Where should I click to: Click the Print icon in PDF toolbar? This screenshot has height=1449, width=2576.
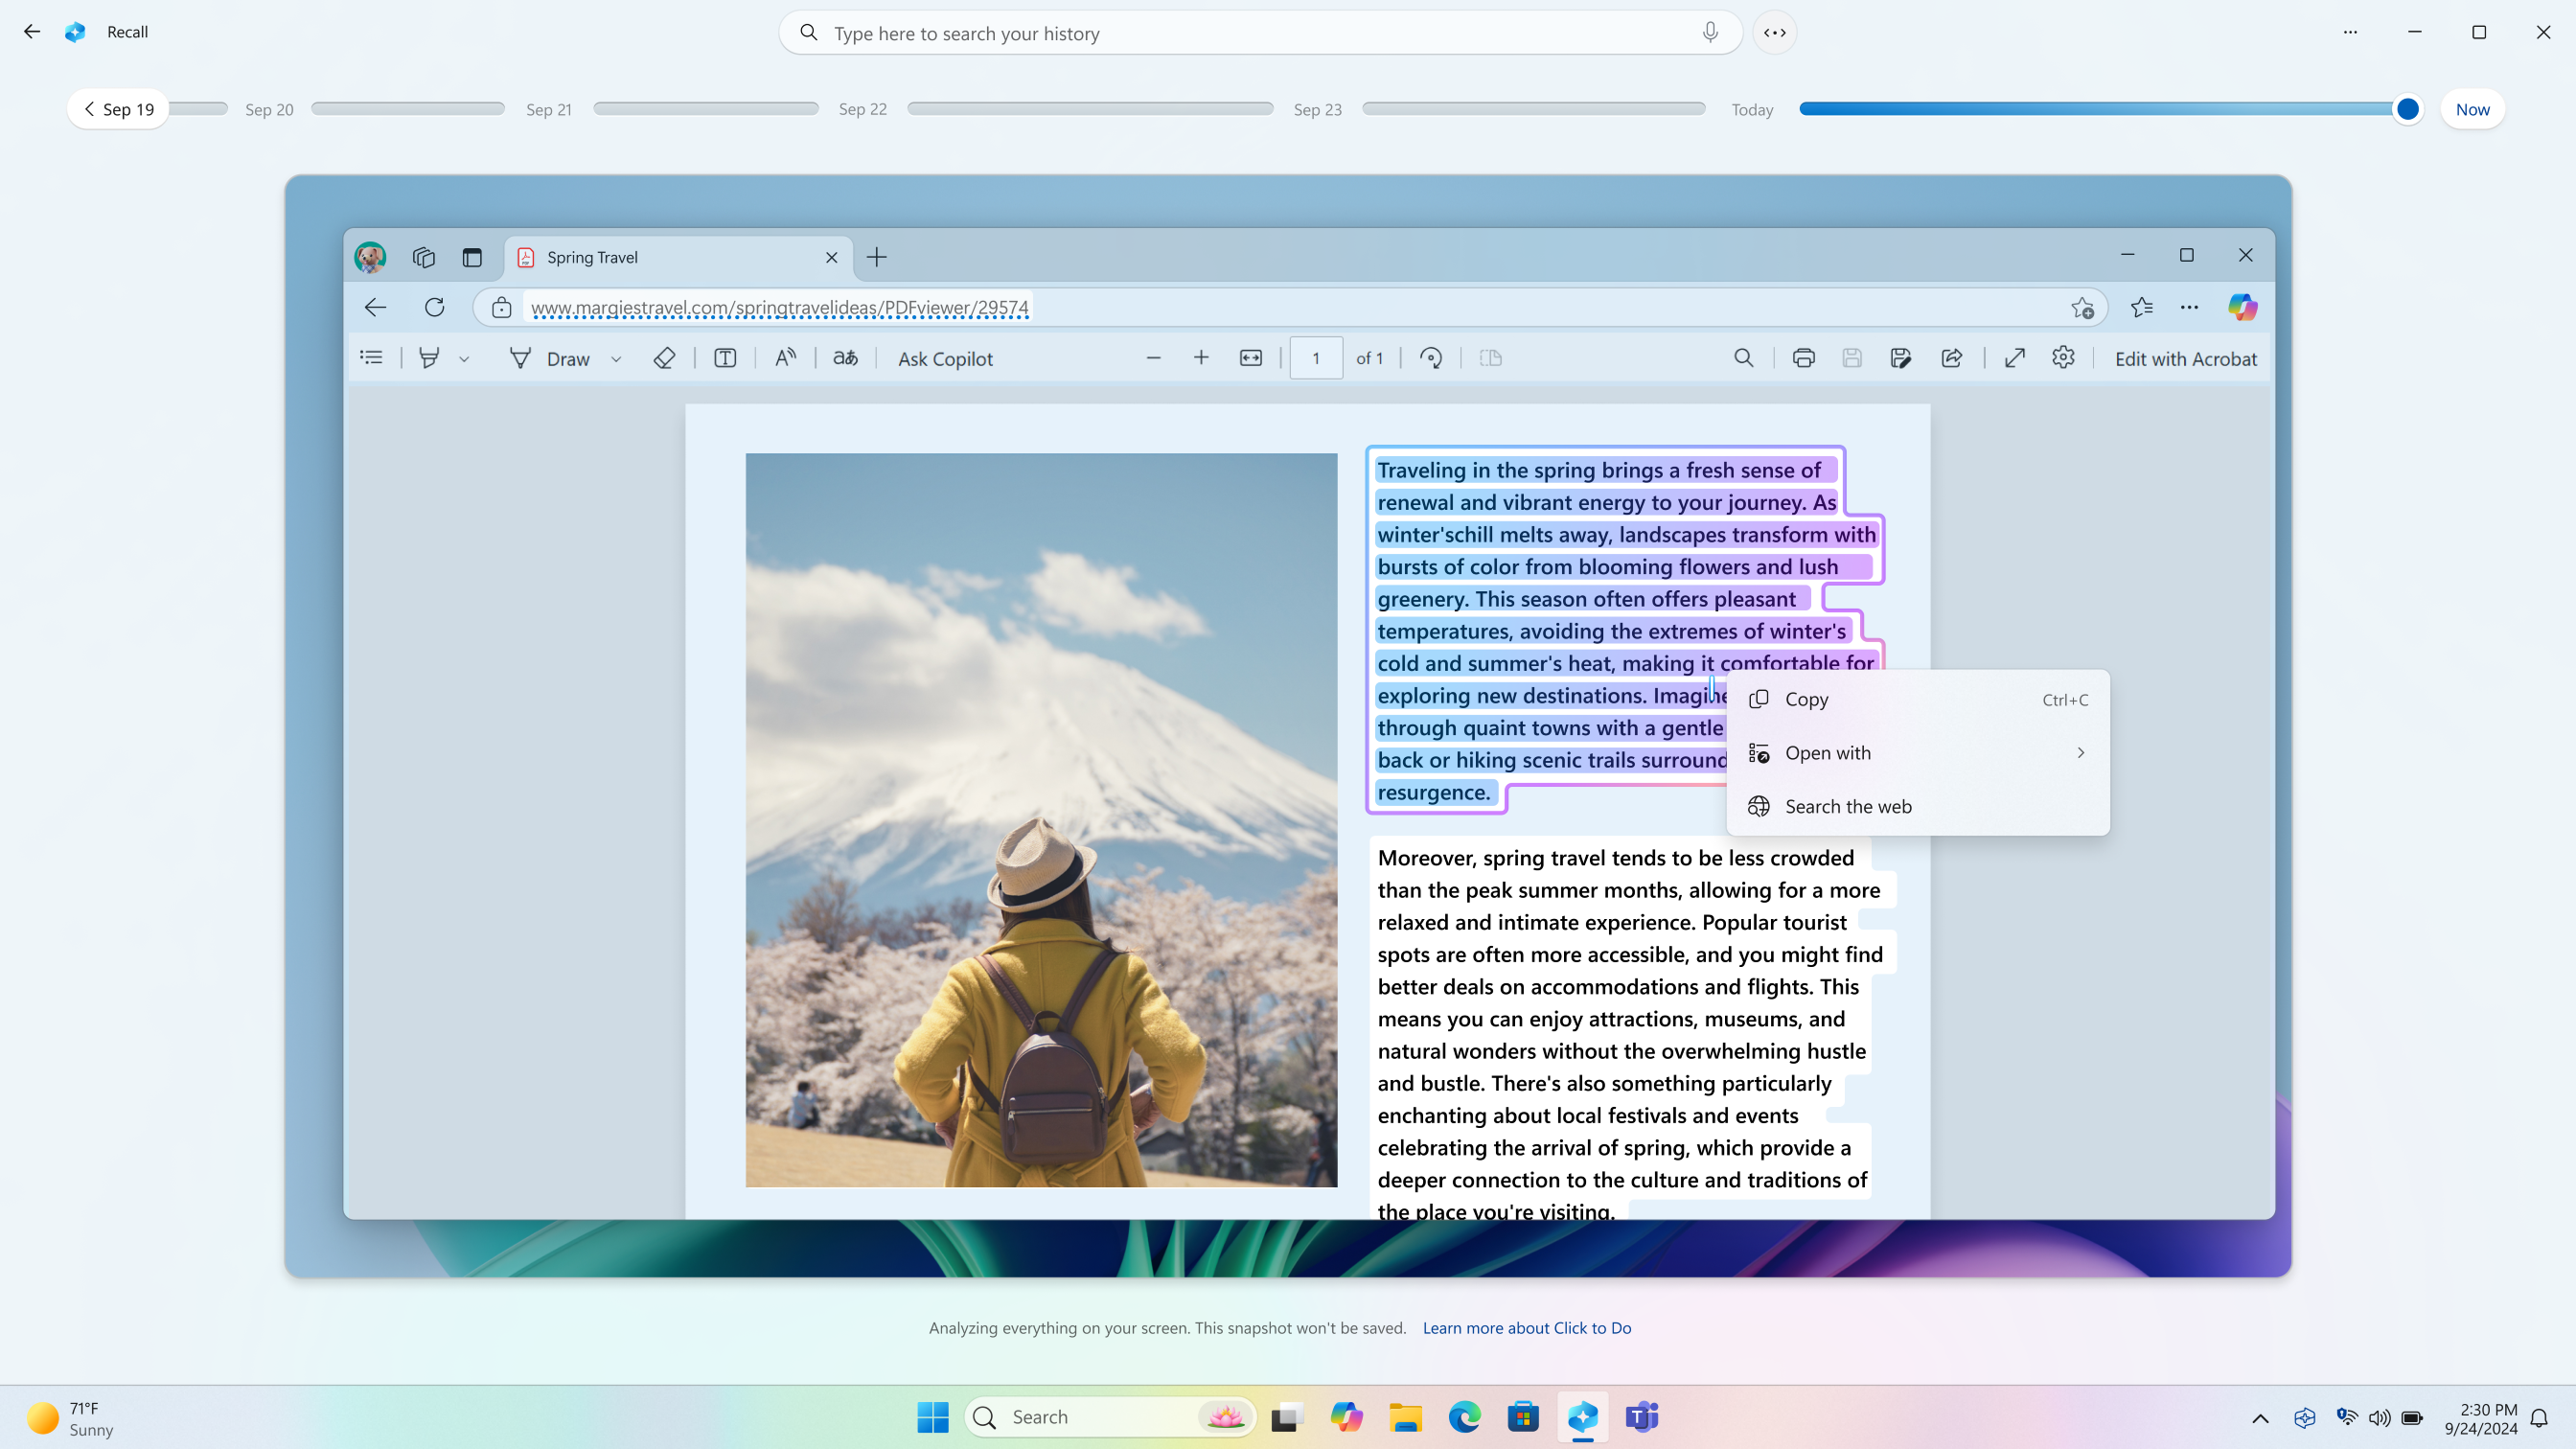click(x=1803, y=357)
